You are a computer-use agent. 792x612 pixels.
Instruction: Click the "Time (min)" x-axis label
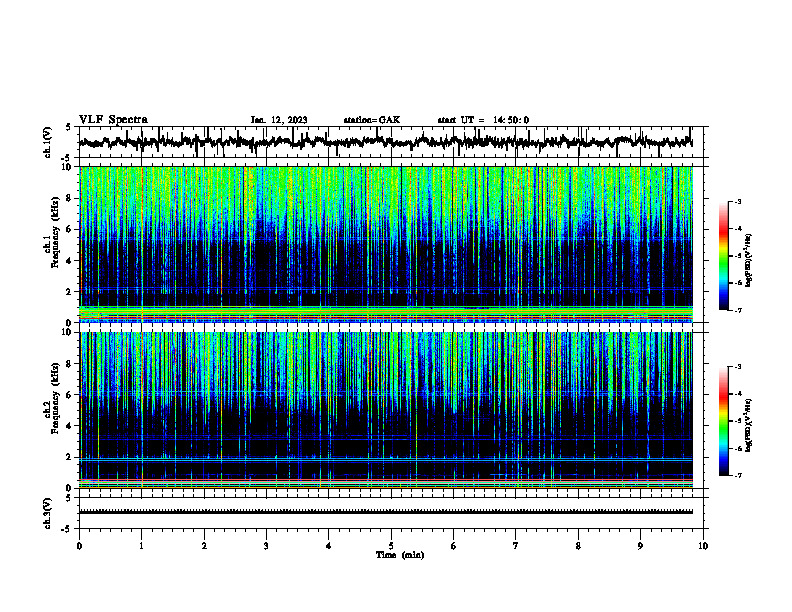pos(400,555)
